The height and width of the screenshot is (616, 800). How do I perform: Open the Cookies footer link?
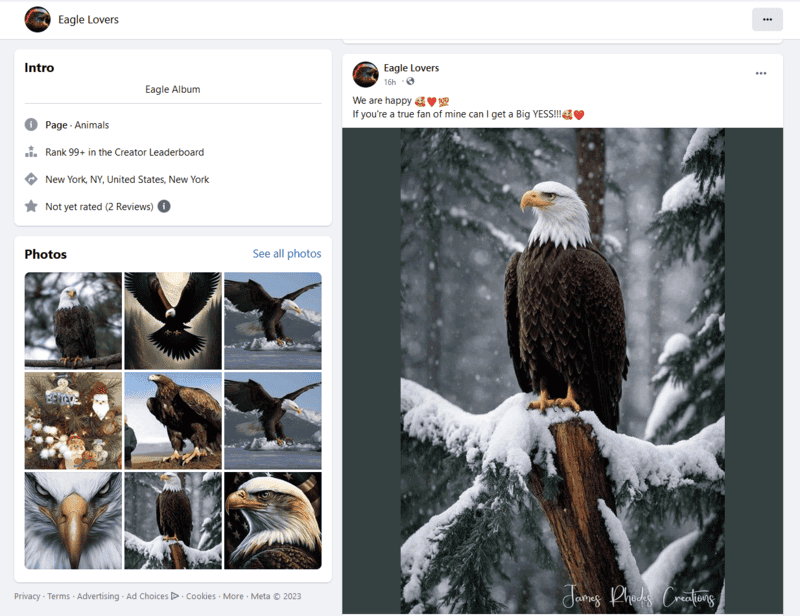coord(201,596)
